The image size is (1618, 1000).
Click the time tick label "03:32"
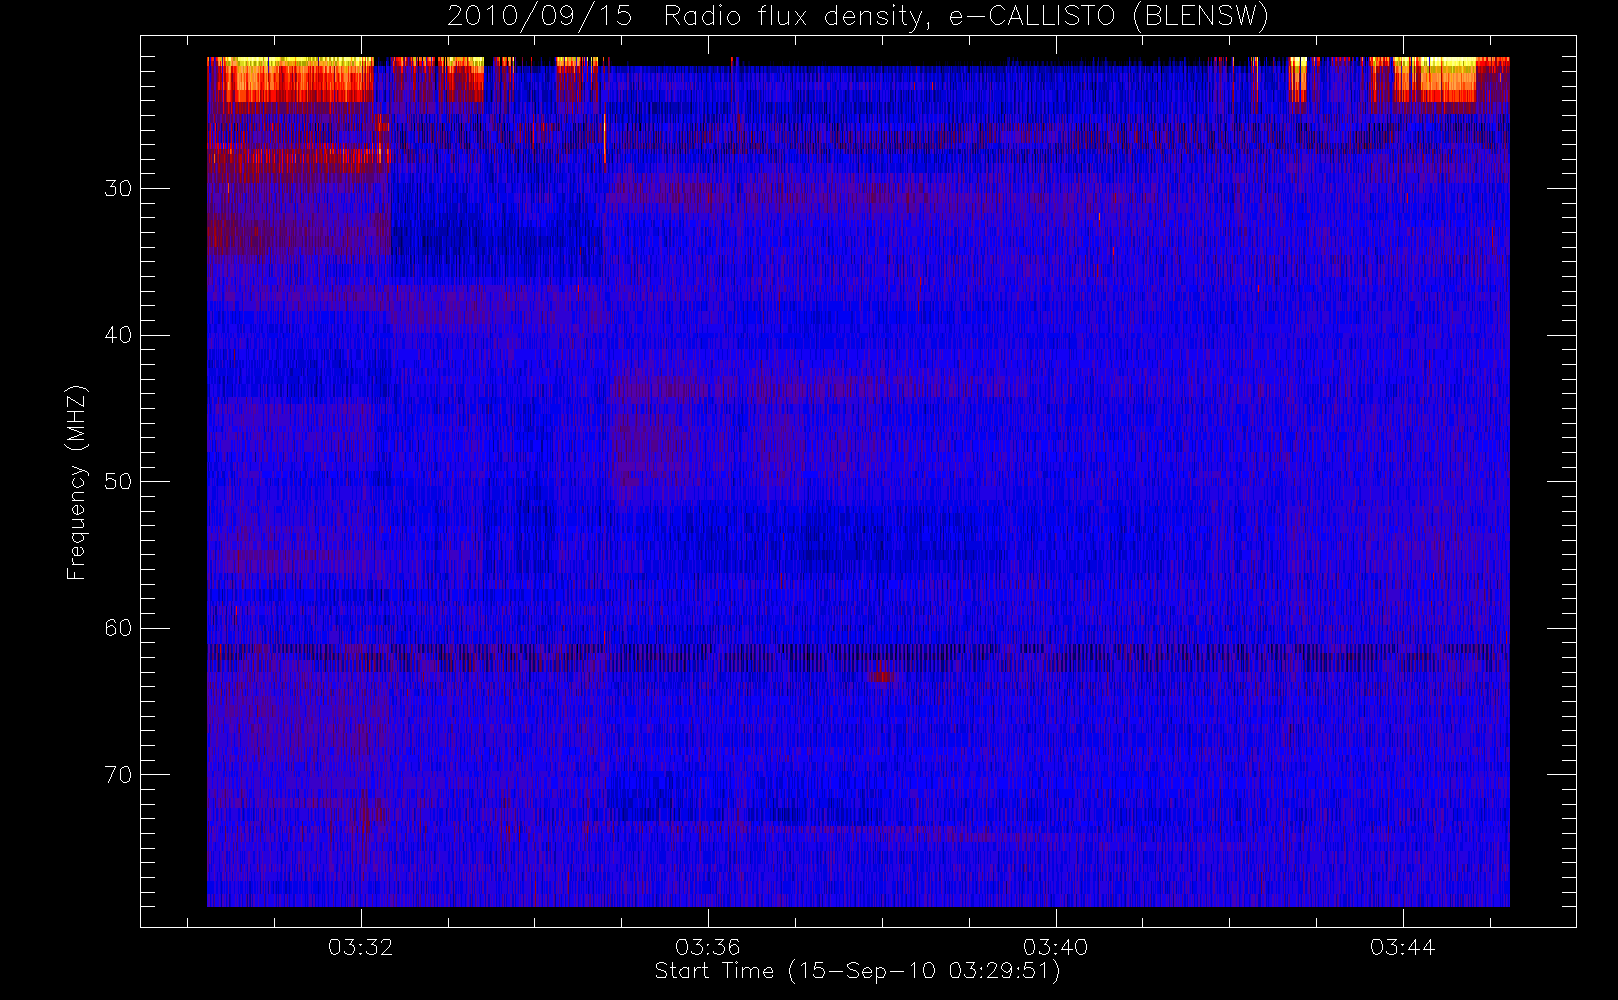tap(361, 947)
